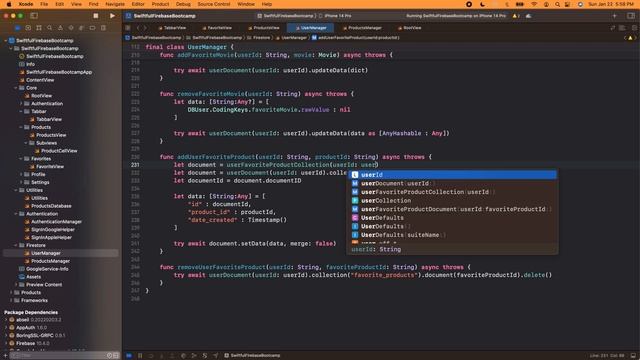Select the UserManager editor tab

pos(311,28)
